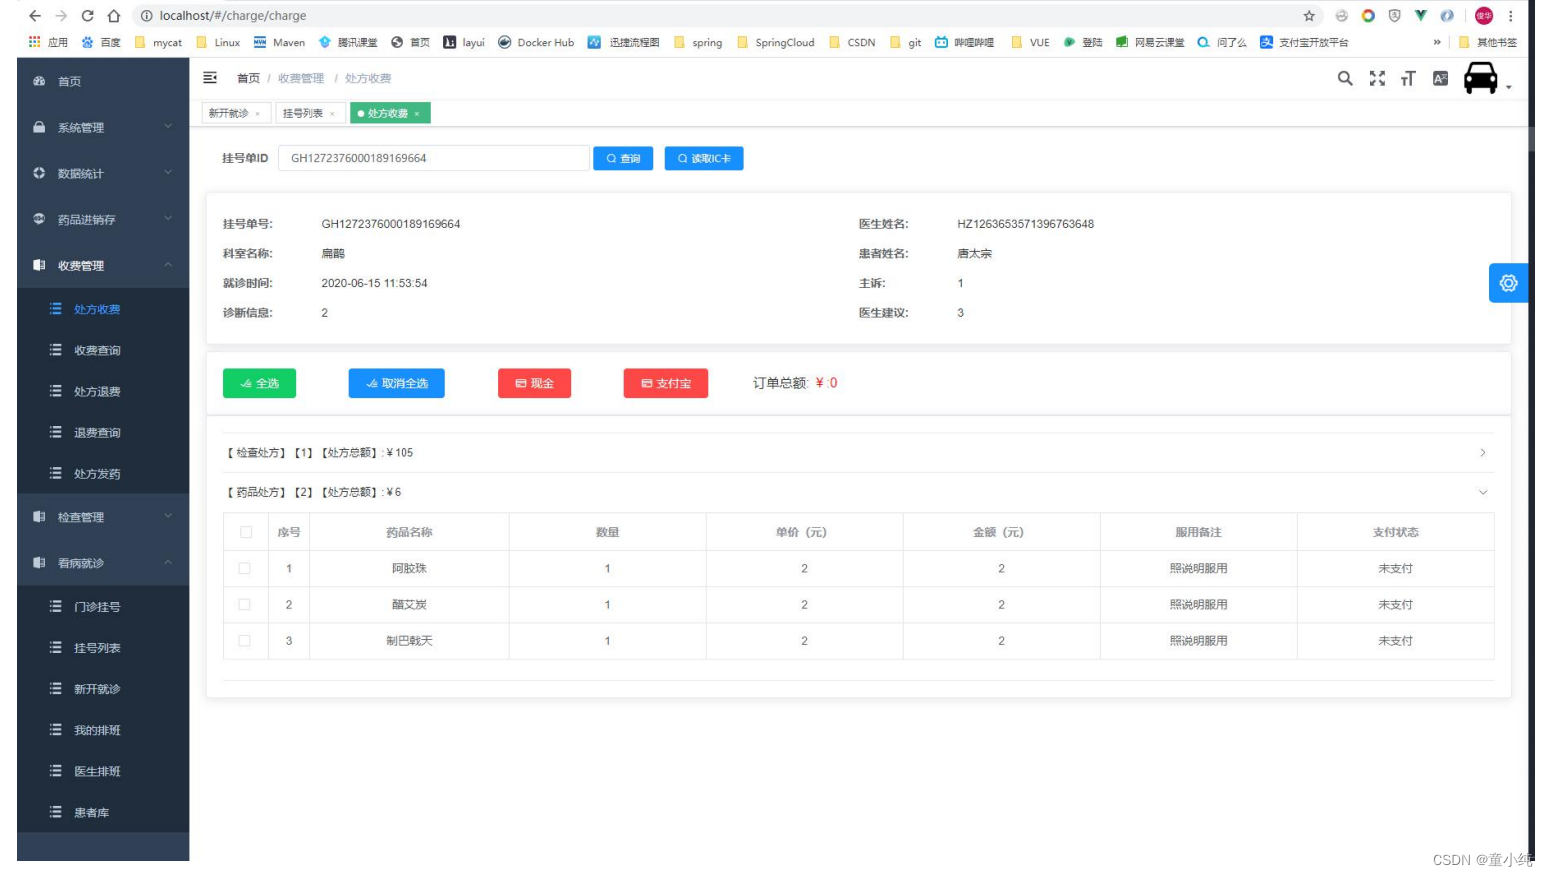Click the 取消全选 button
This screenshot has height=876, width=1548.
(x=396, y=383)
